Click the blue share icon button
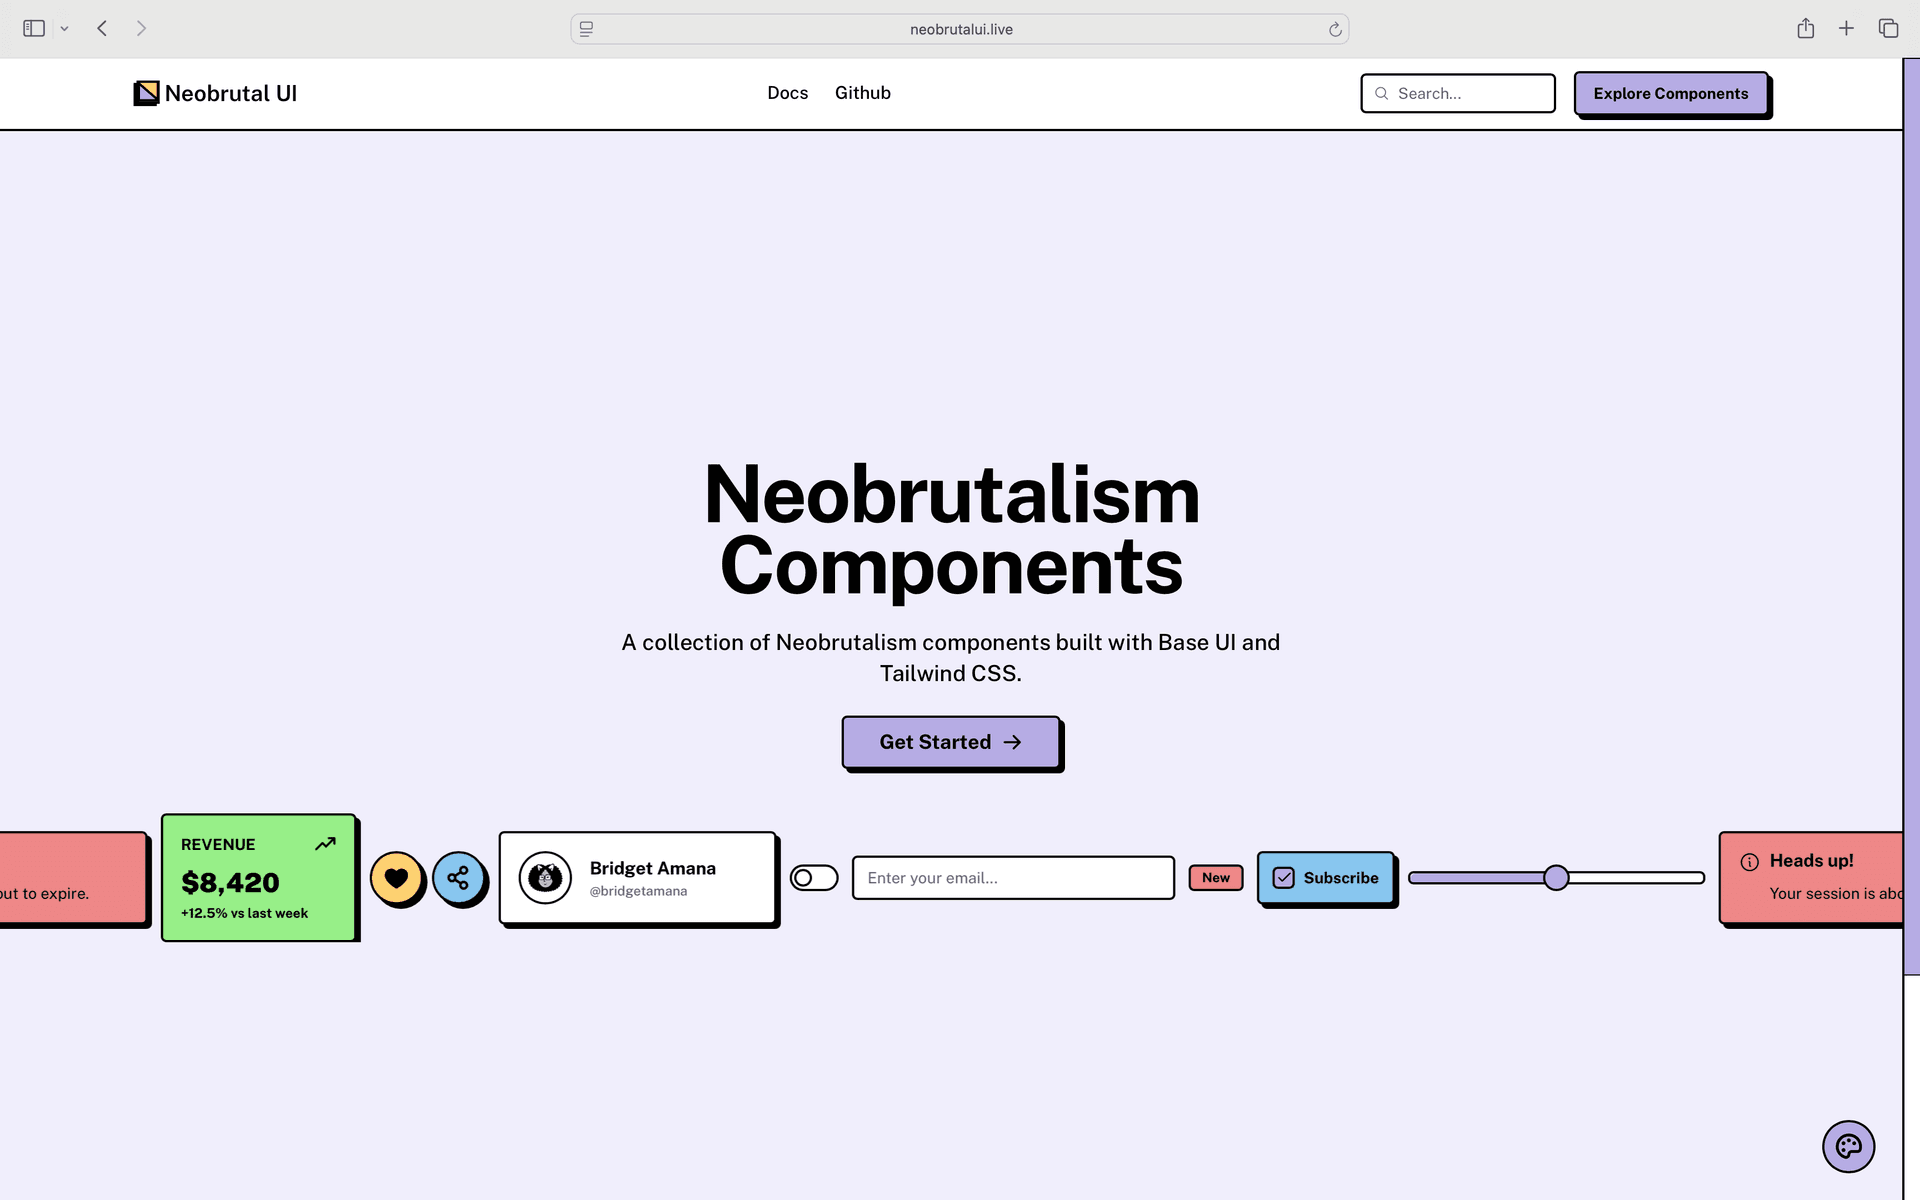 (458, 878)
